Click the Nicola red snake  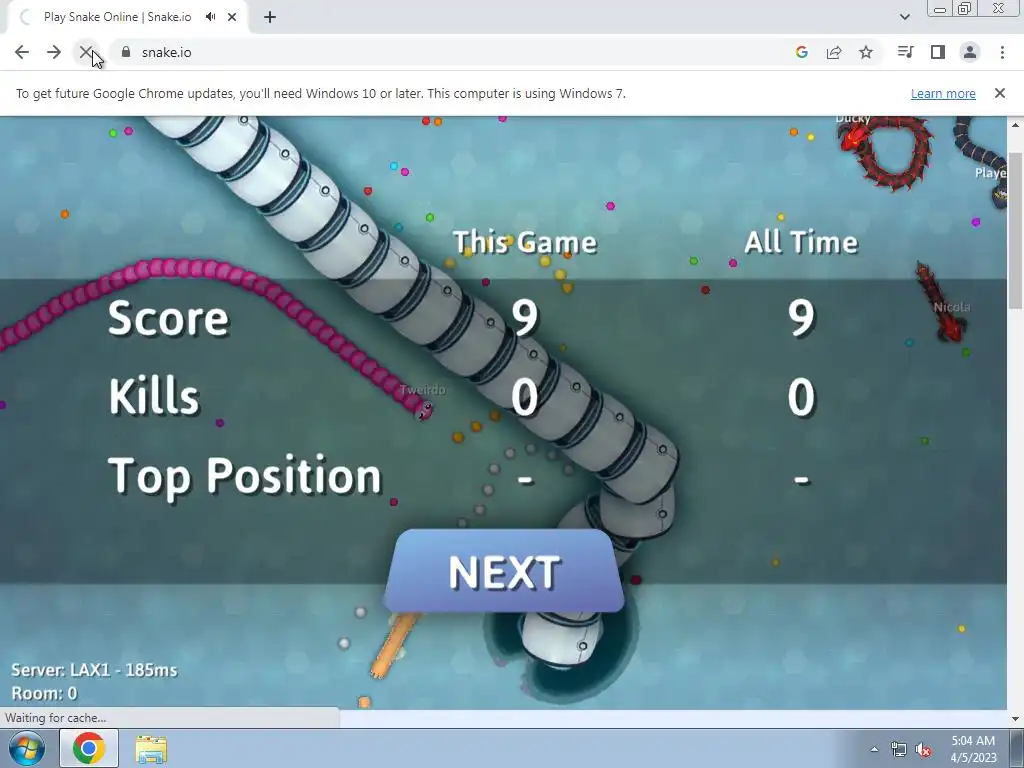940,302
